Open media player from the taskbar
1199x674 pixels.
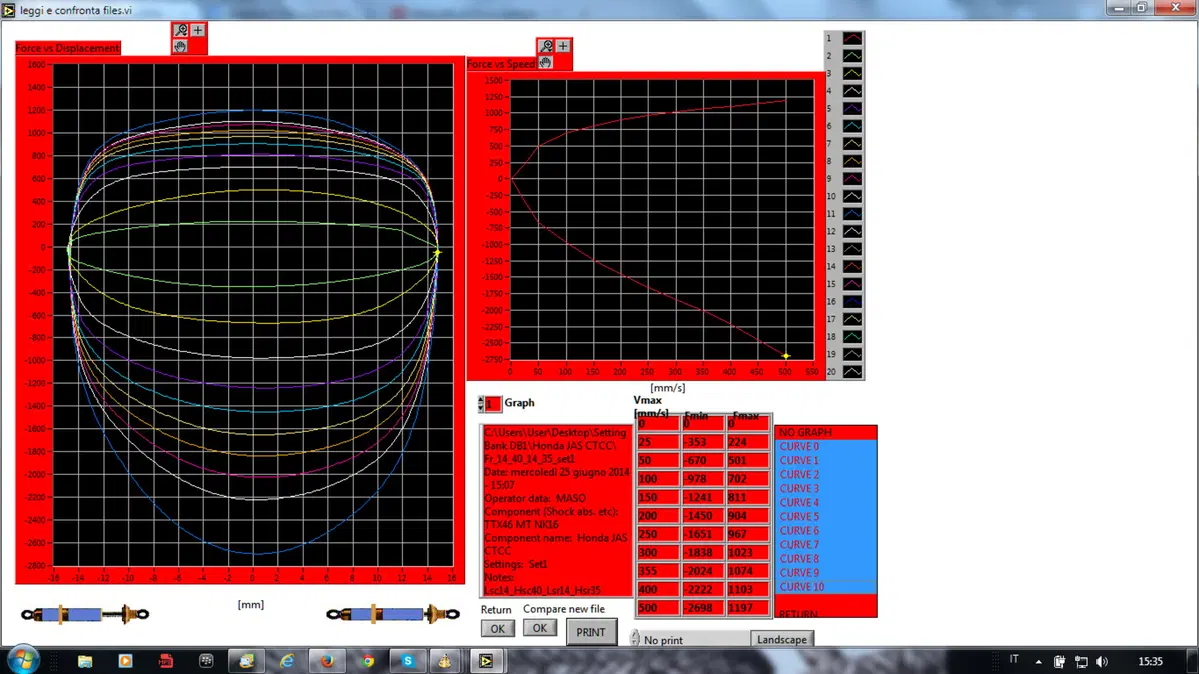[125, 661]
